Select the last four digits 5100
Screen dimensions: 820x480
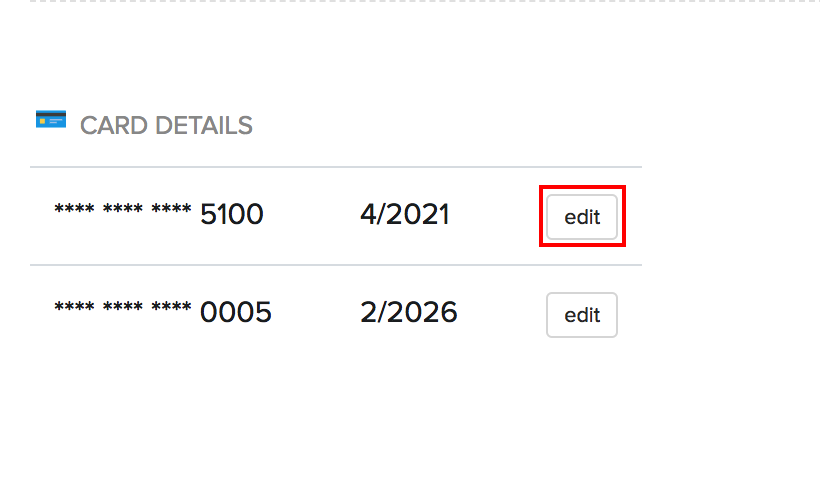[x=231, y=214]
